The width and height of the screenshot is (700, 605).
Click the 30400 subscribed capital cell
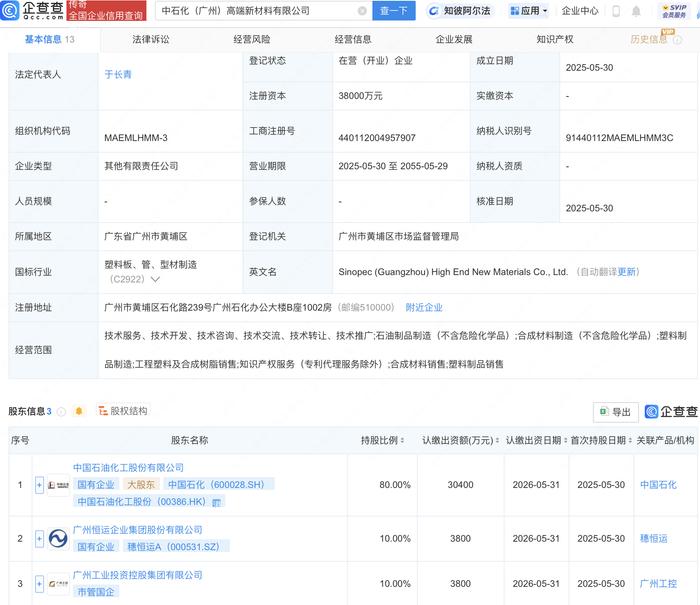point(460,485)
